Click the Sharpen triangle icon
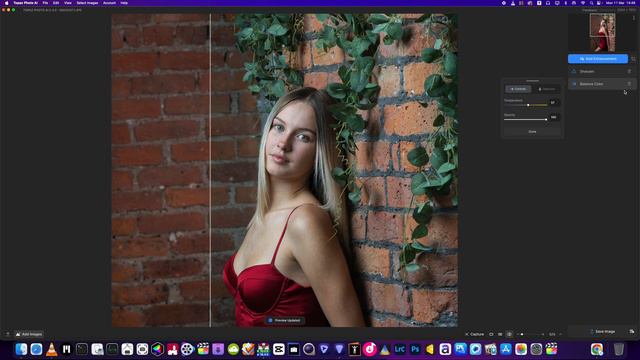Screen dimensions: 640x360 click(574, 71)
